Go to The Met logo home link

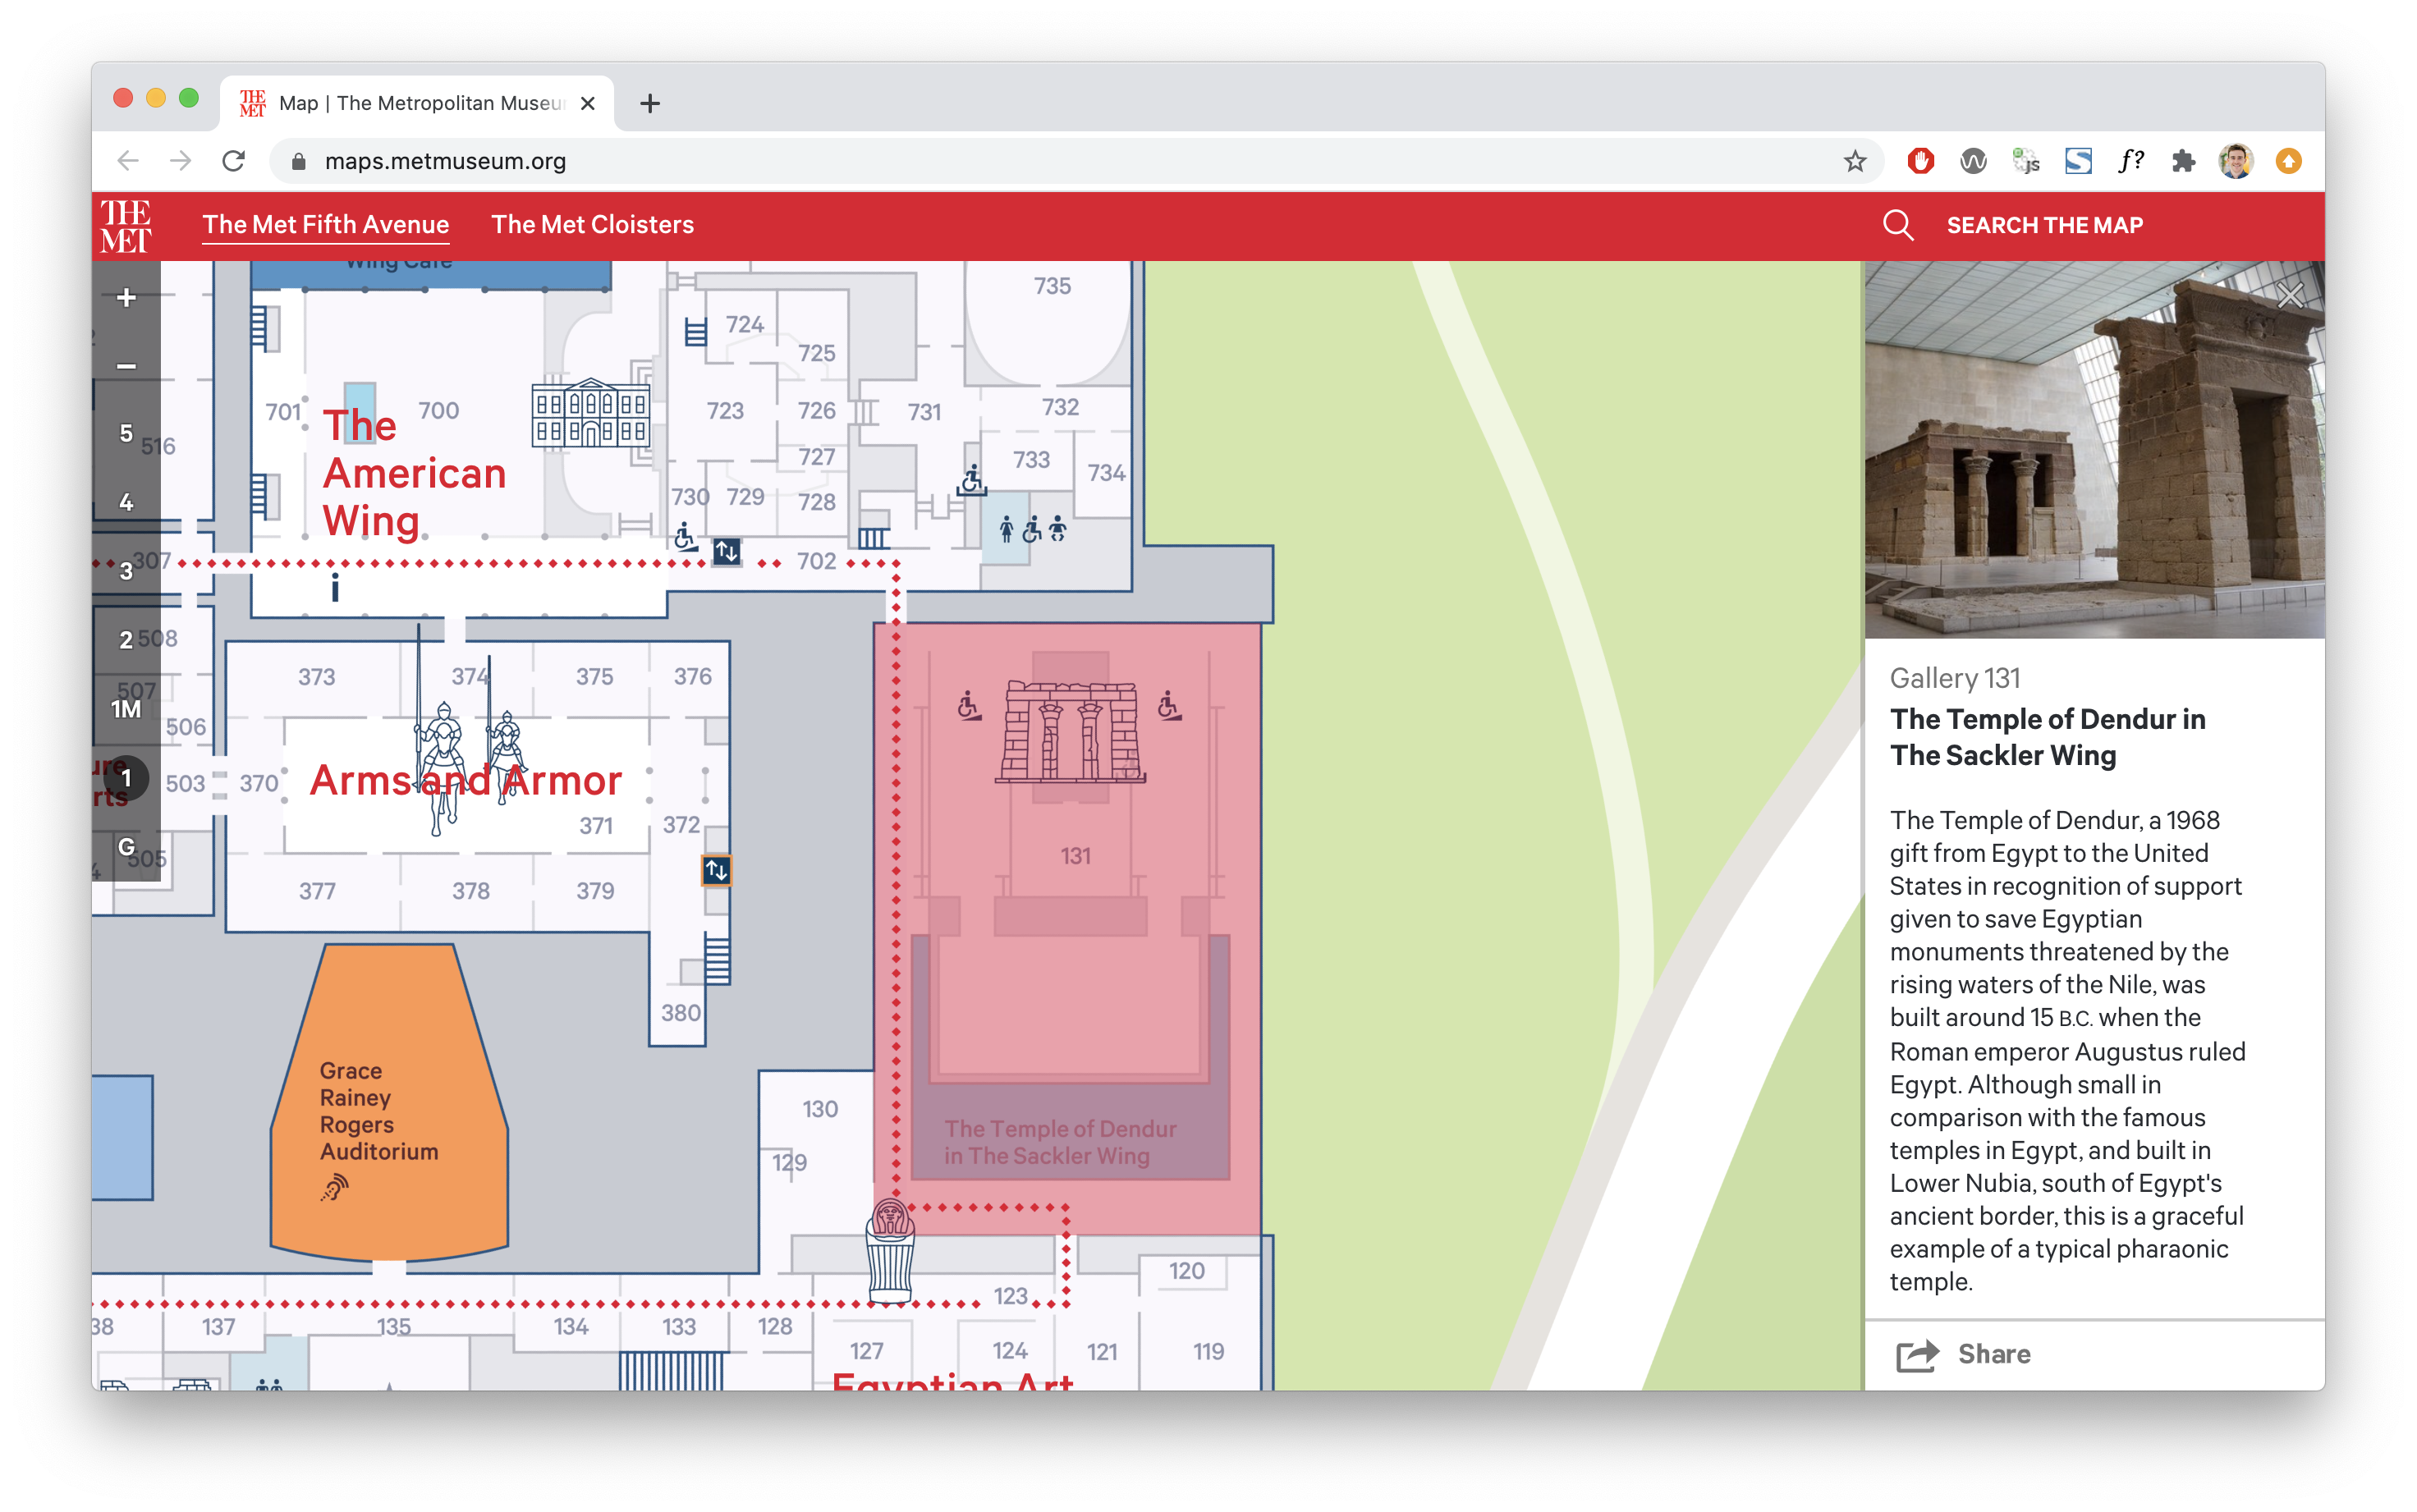[126, 226]
